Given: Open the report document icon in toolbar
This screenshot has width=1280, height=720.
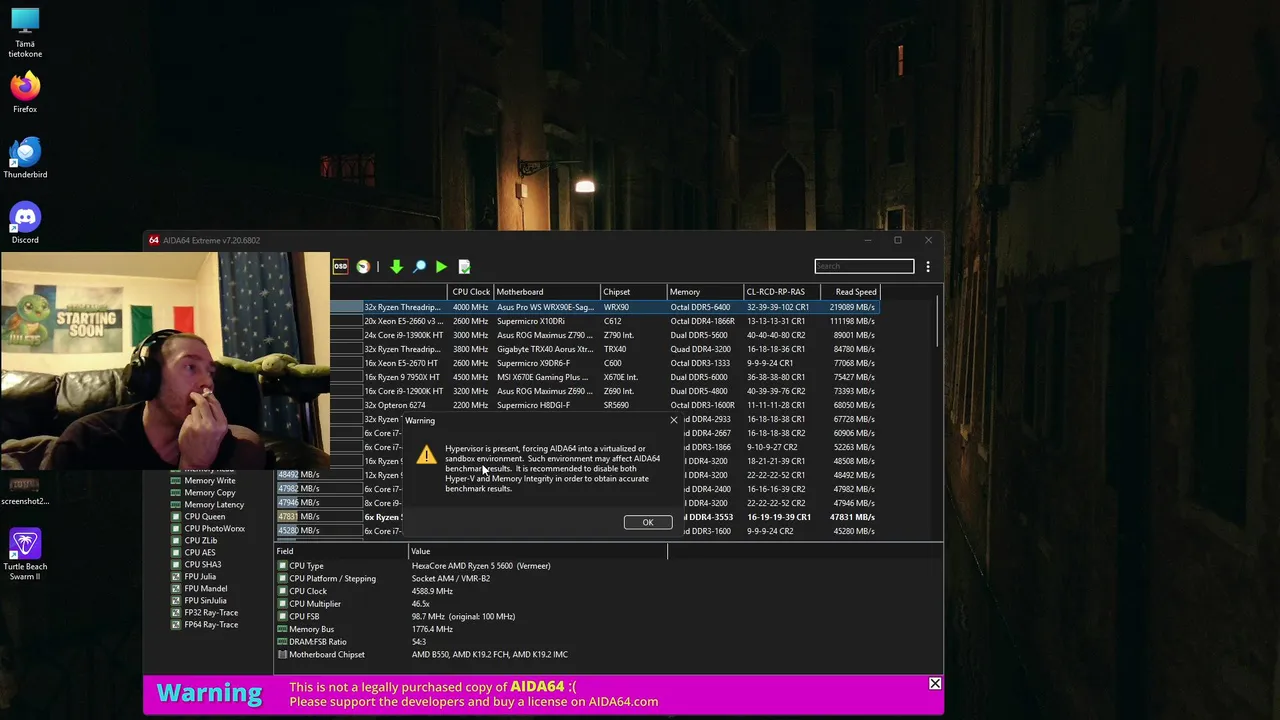Looking at the screenshot, I should click(464, 267).
